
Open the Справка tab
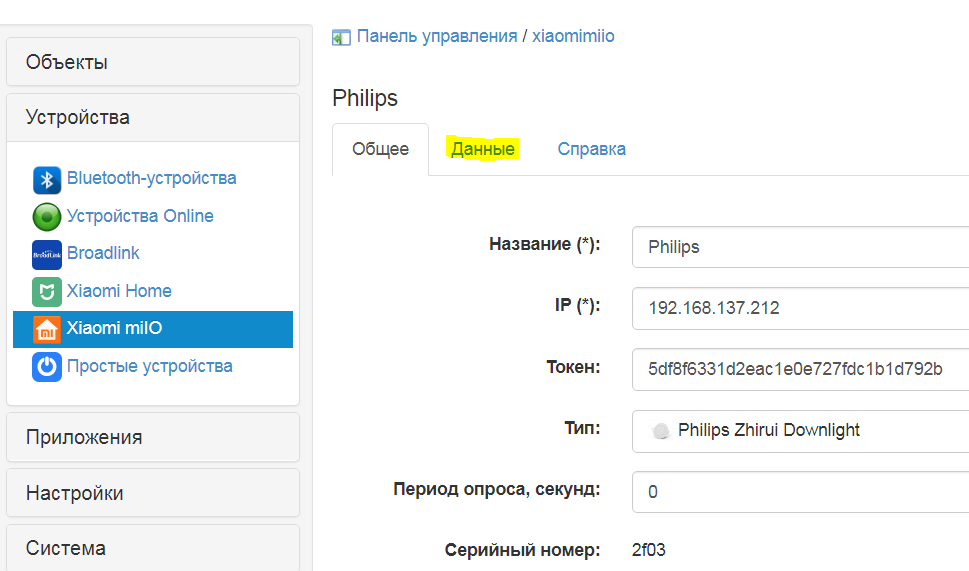(x=592, y=149)
